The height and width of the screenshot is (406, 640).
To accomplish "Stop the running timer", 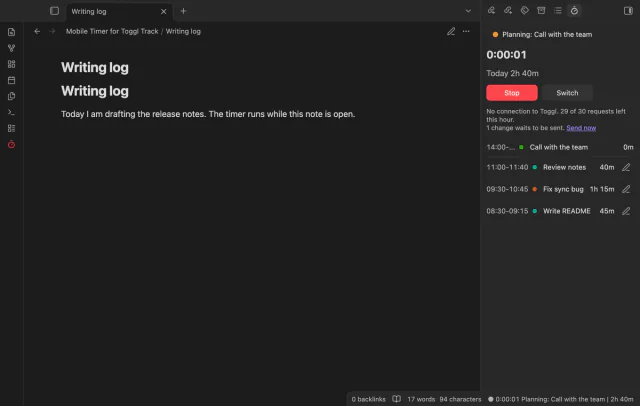I will point(512,93).
